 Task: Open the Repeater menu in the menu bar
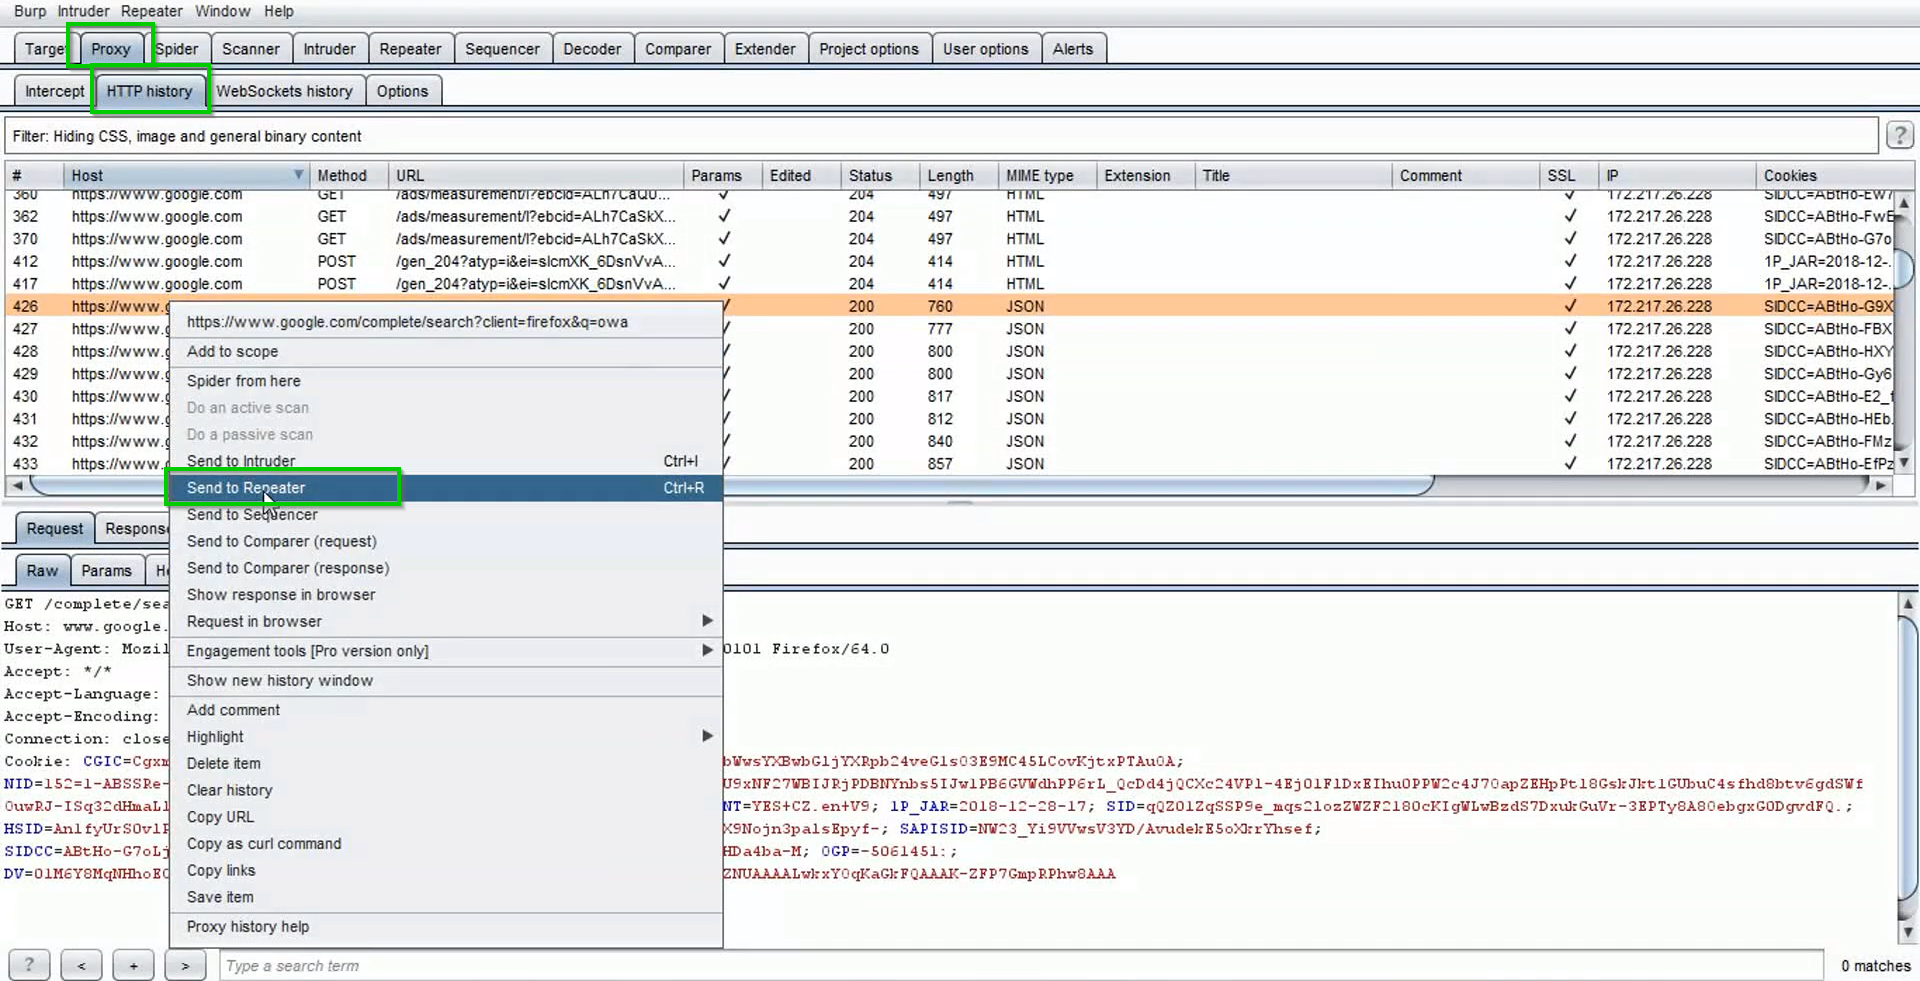coord(152,11)
